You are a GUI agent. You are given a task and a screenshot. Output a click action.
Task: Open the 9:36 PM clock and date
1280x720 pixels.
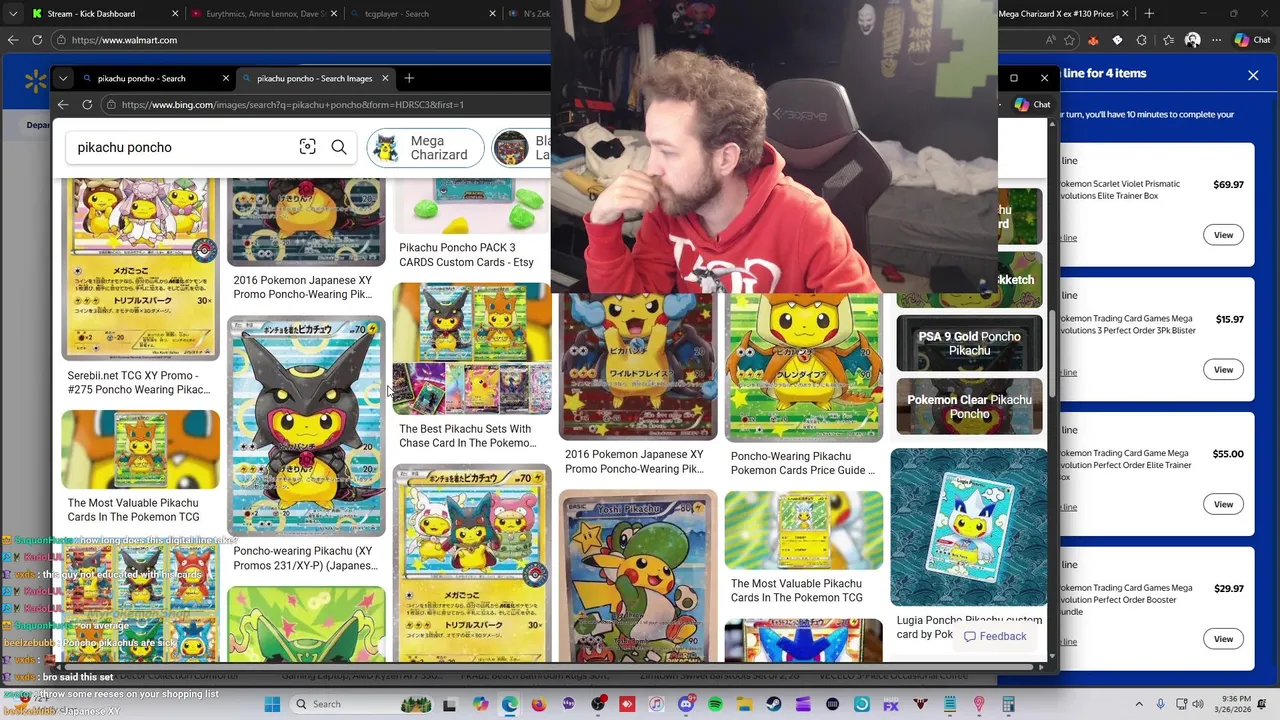1236,704
